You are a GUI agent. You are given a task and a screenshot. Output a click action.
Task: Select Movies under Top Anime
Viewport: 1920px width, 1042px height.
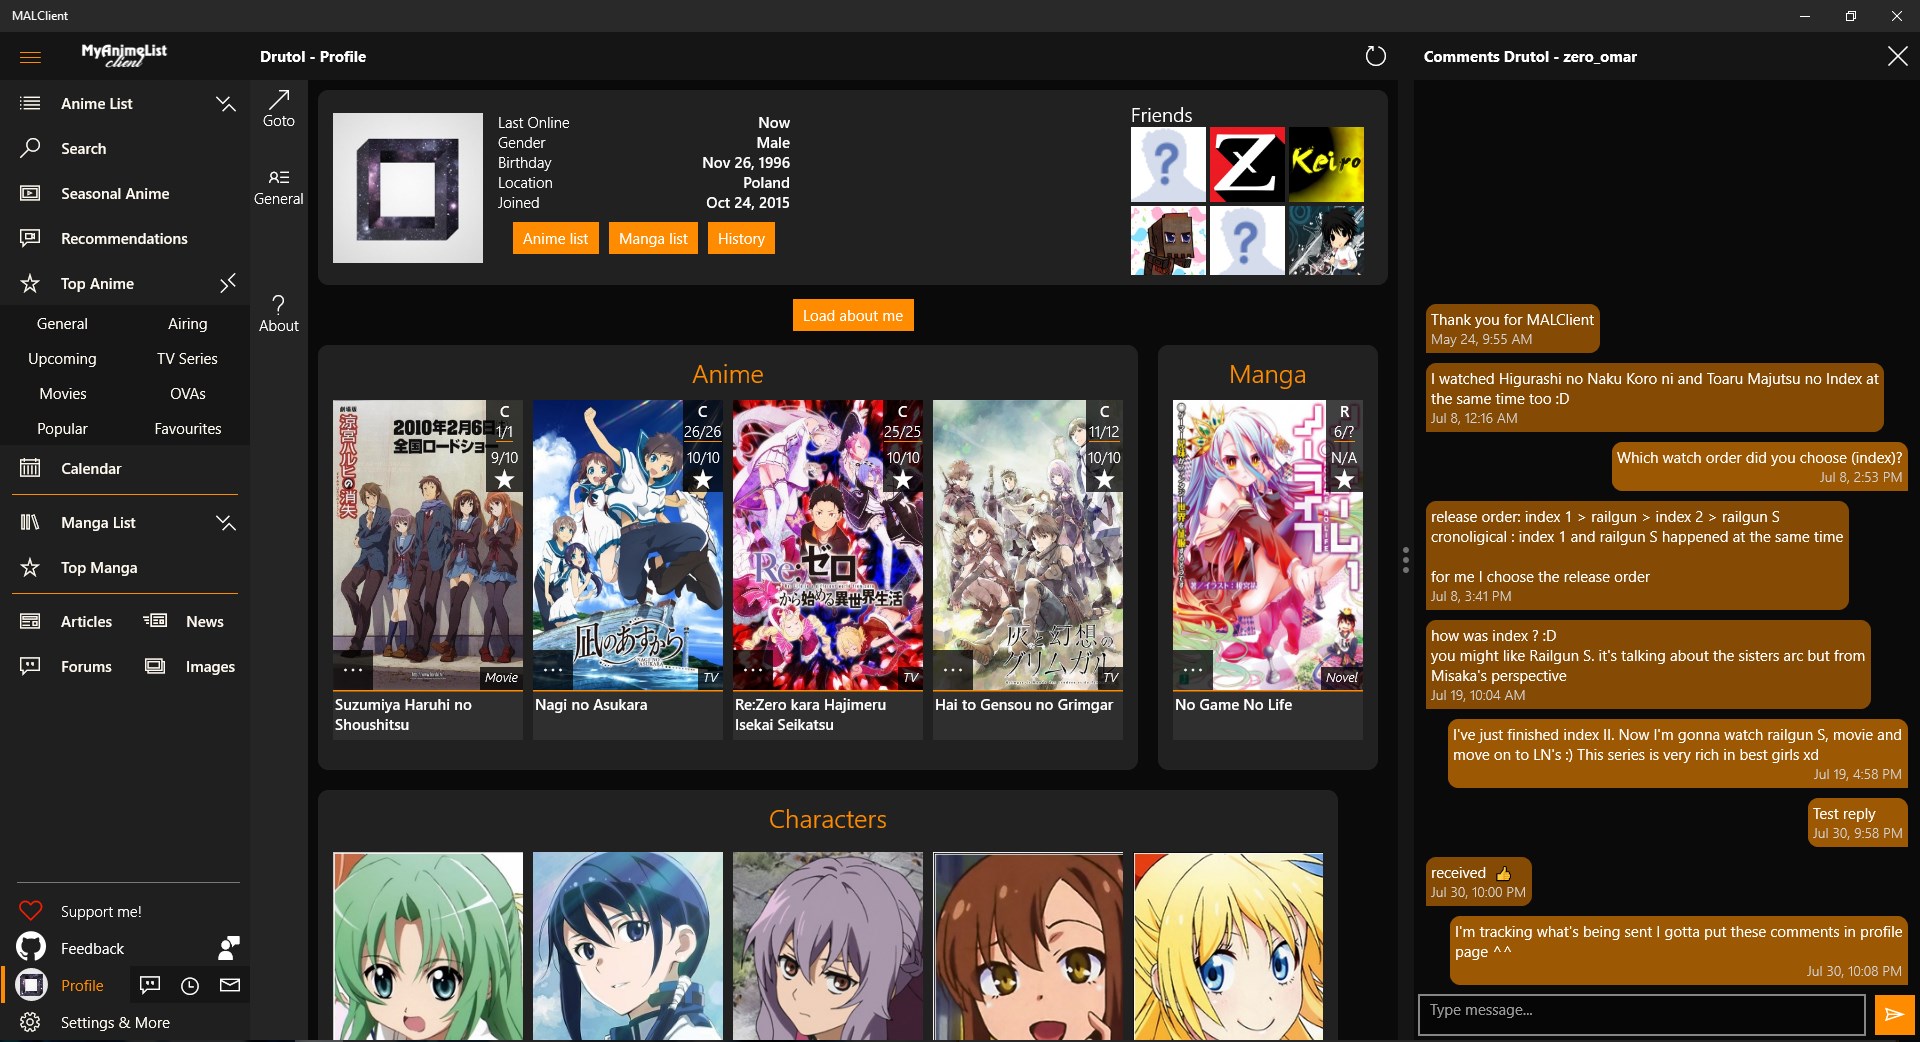click(x=62, y=393)
